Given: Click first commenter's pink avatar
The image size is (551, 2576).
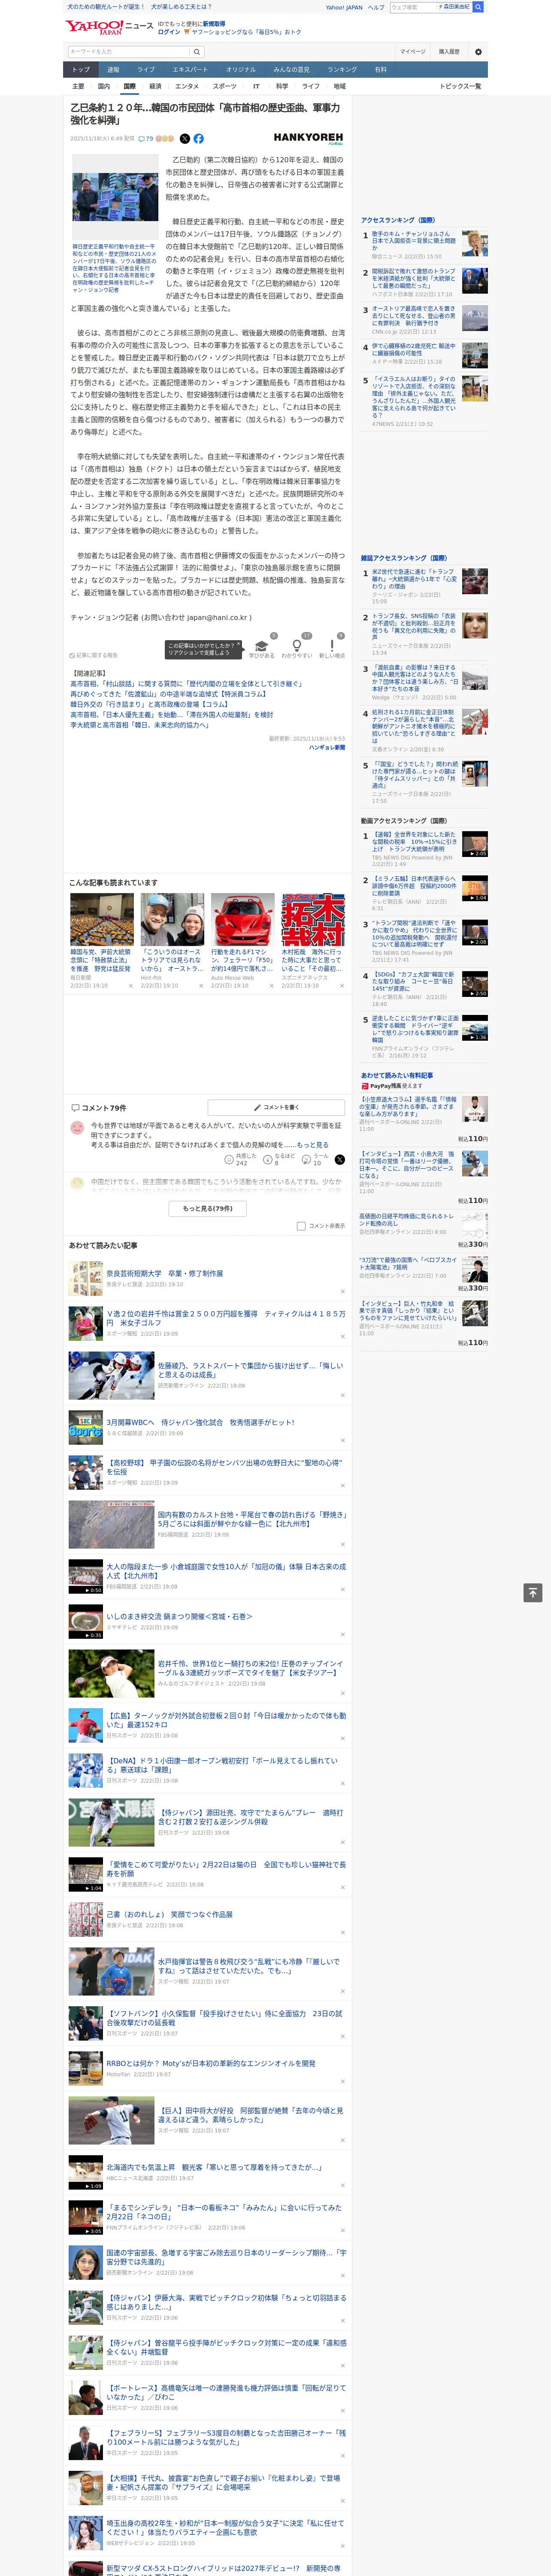Looking at the screenshot, I should click(77, 1128).
